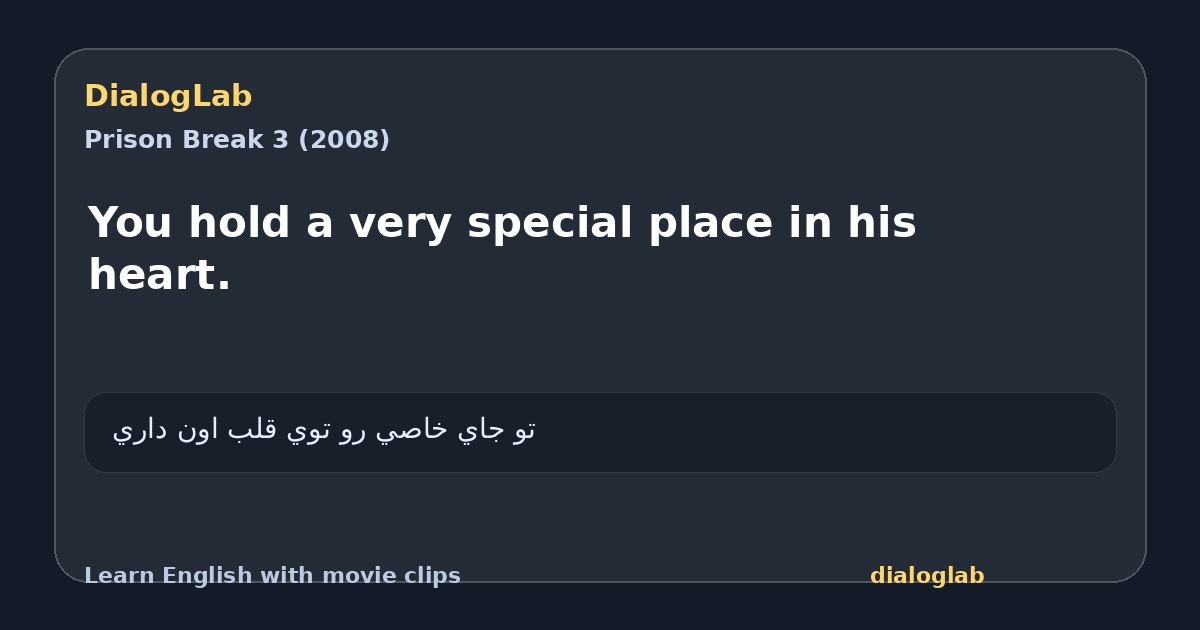Click the word 'heart.' in the quote
Image resolution: width=1200 pixels, height=630 pixels.
160,275
